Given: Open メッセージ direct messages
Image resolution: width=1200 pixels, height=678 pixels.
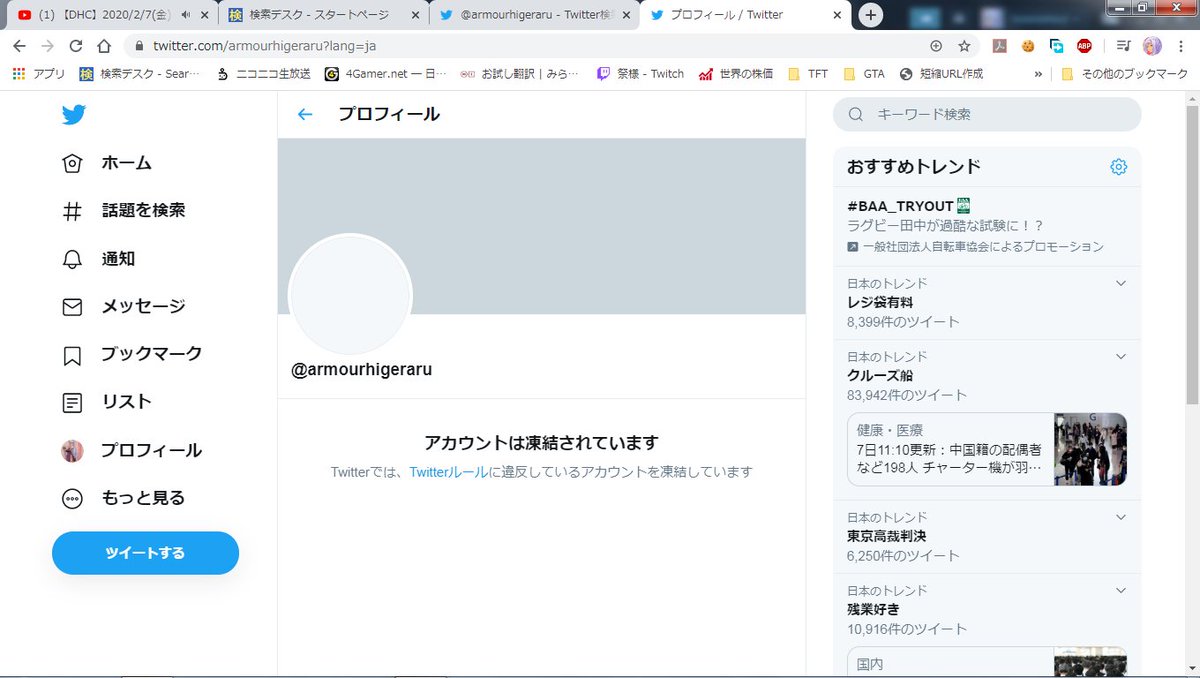Looking at the screenshot, I should coord(123,307).
